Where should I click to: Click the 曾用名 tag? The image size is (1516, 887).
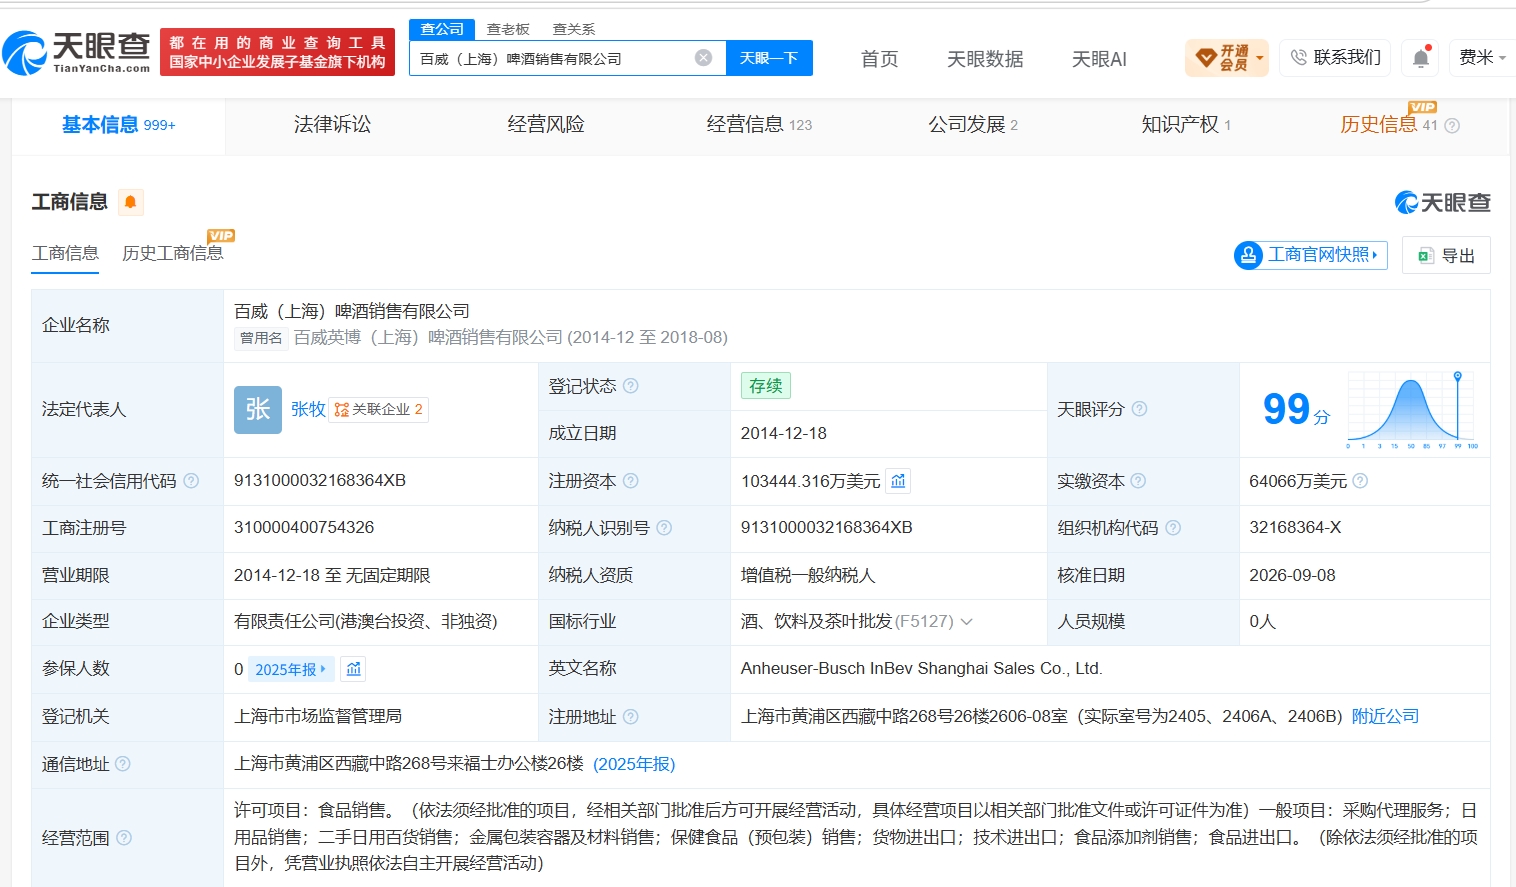pyautogui.click(x=261, y=338)
